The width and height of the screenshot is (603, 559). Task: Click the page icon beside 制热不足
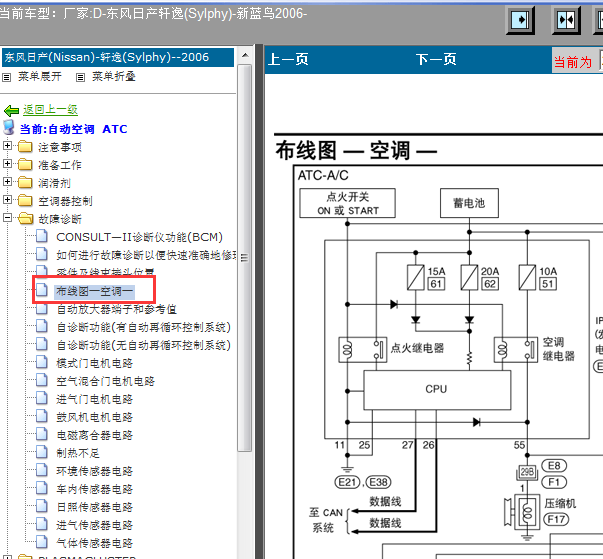42,452
